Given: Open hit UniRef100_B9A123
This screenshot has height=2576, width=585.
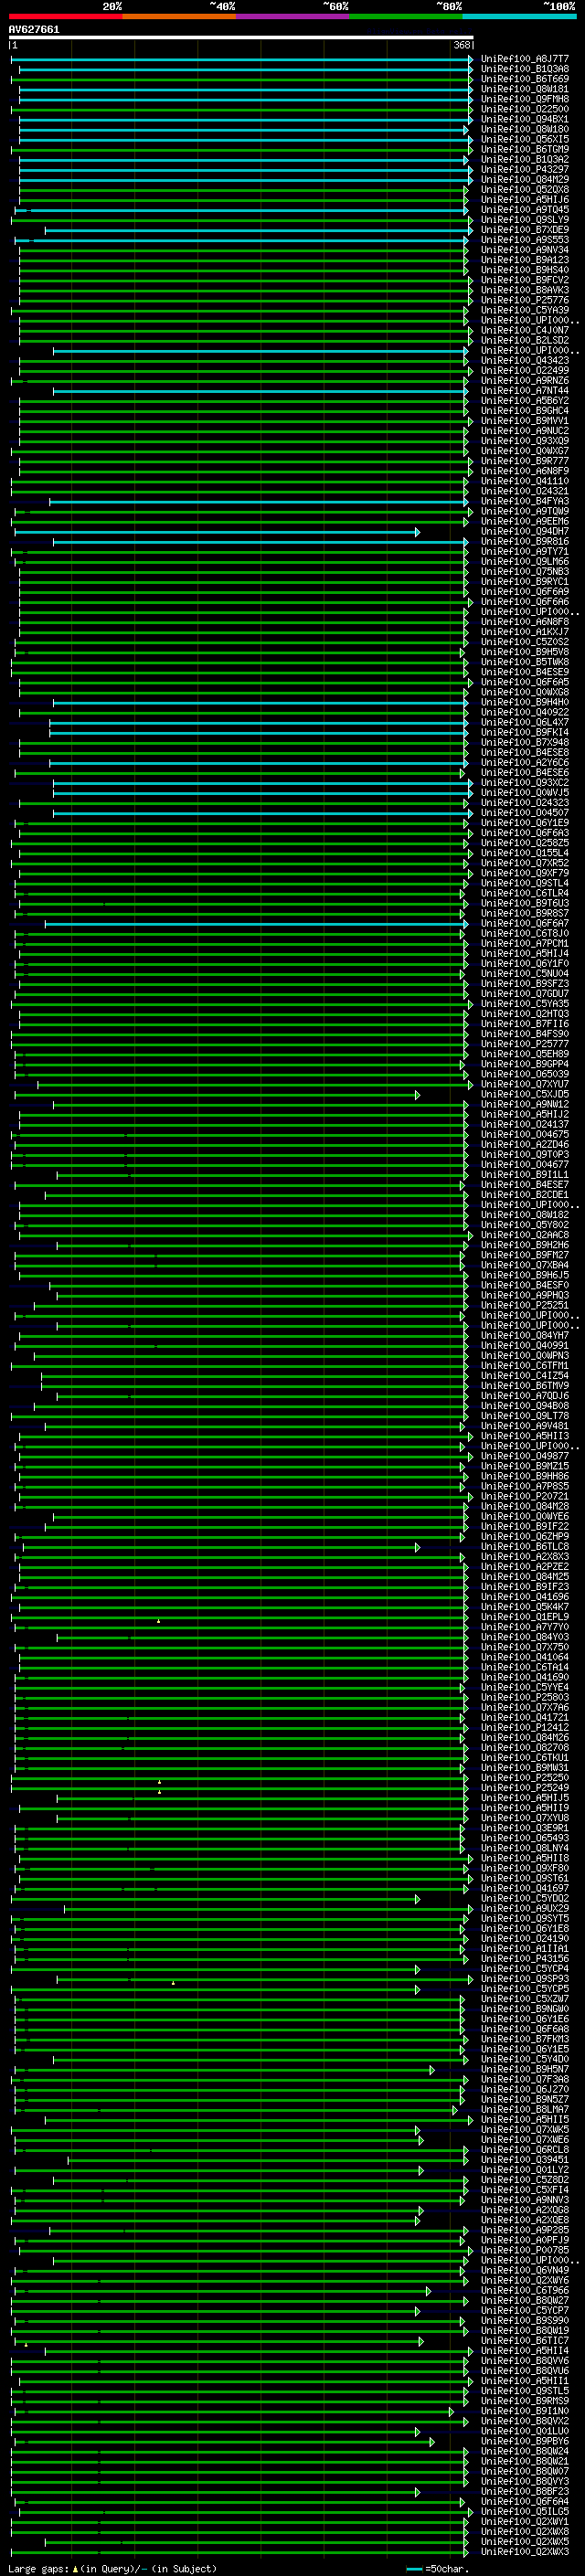Looking at the screenshot, I should 524,260.
